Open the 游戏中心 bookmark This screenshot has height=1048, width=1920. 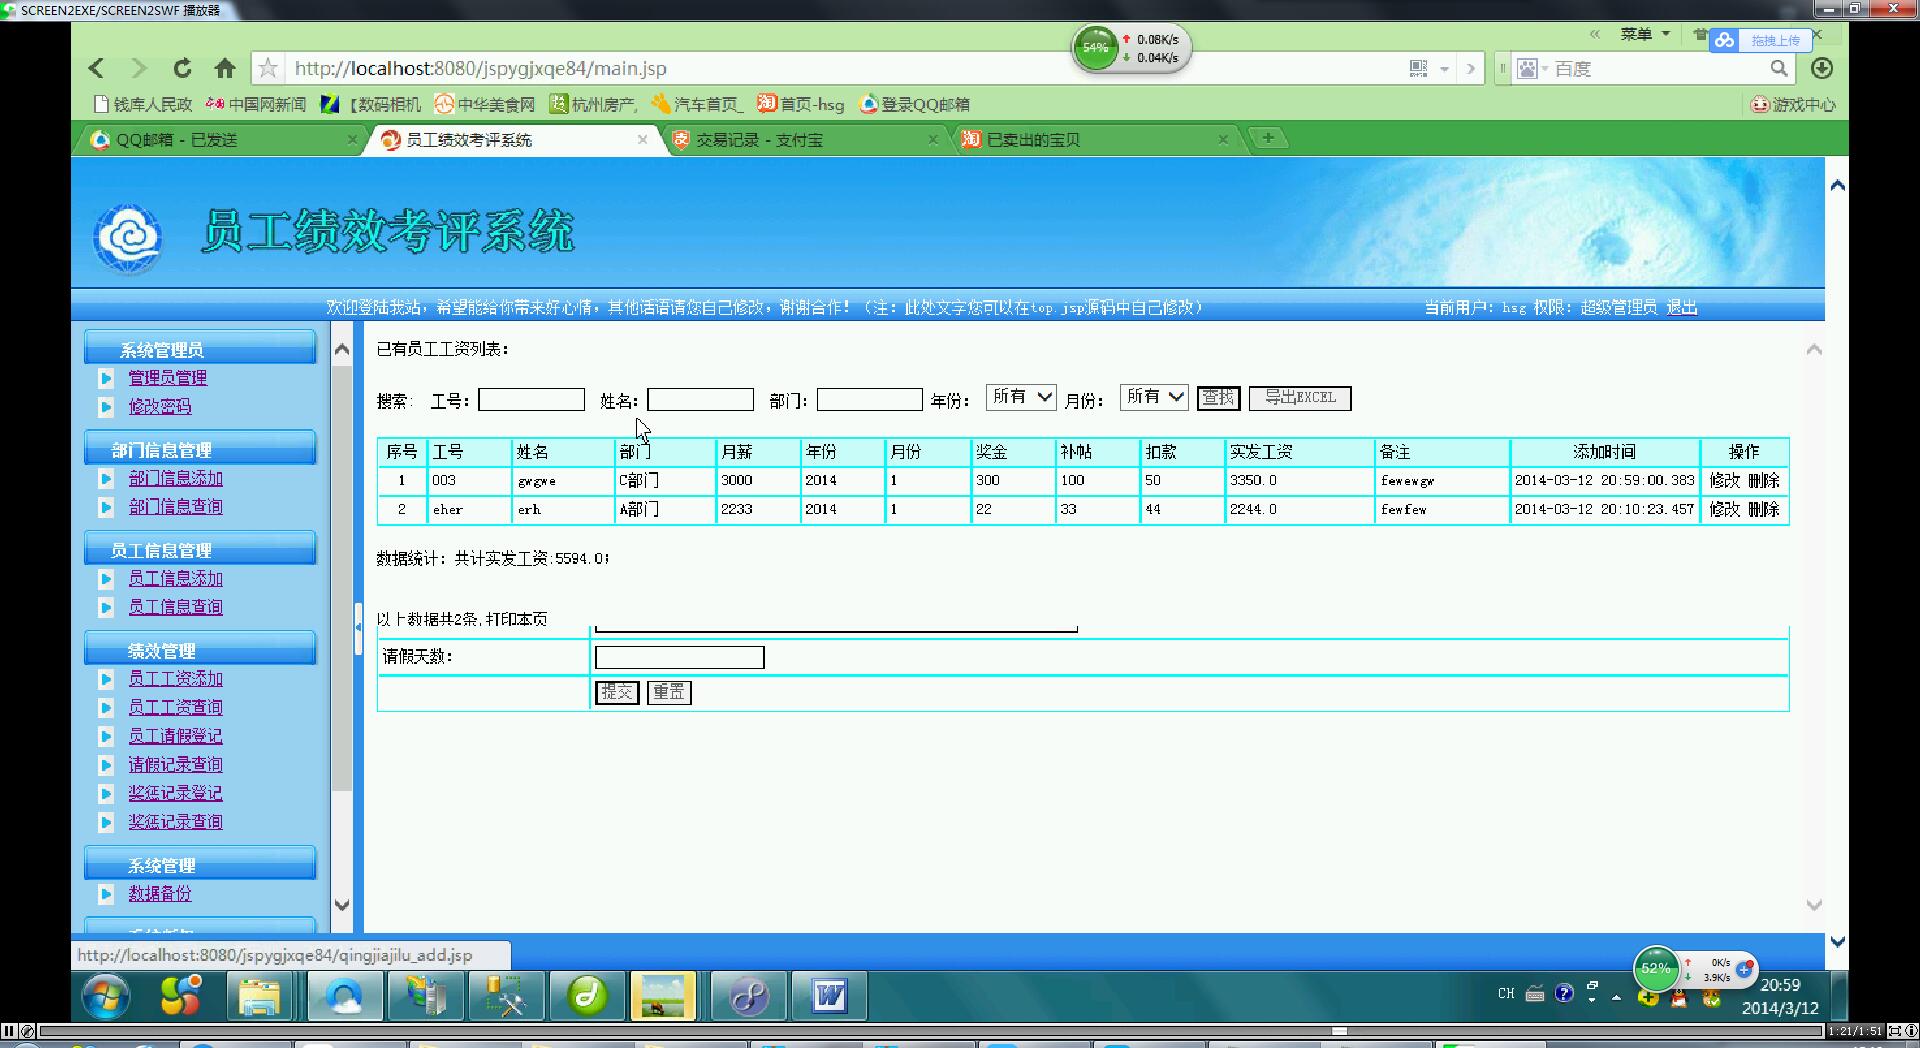[x=1793, y=104]
